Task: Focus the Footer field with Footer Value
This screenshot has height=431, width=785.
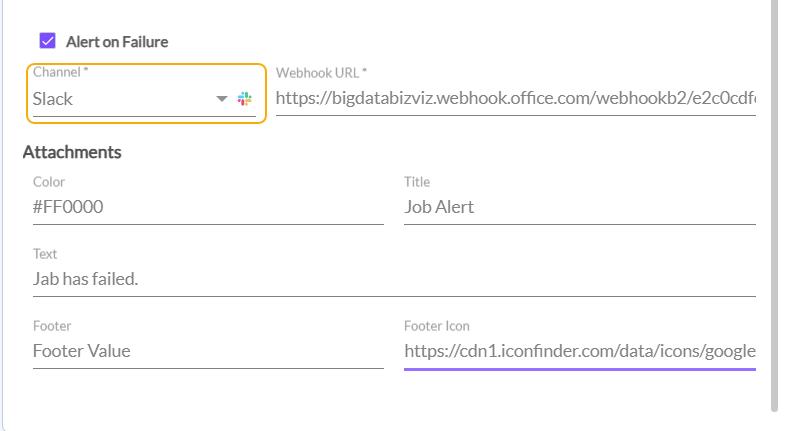Action: (x=207, y=351)
